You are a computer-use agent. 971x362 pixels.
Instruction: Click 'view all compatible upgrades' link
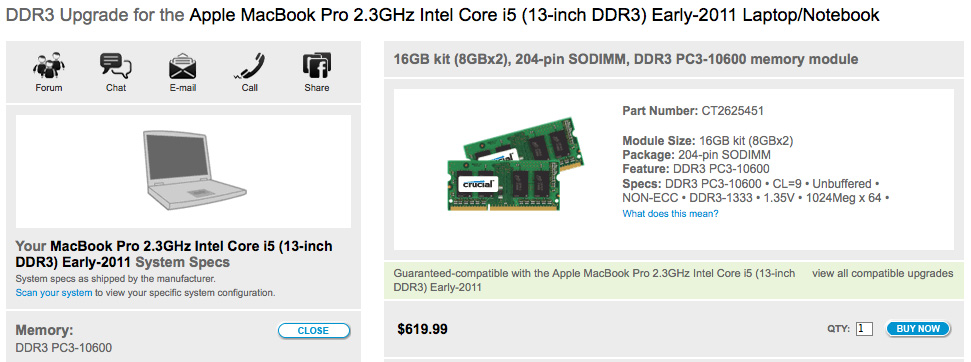[882, 273]
